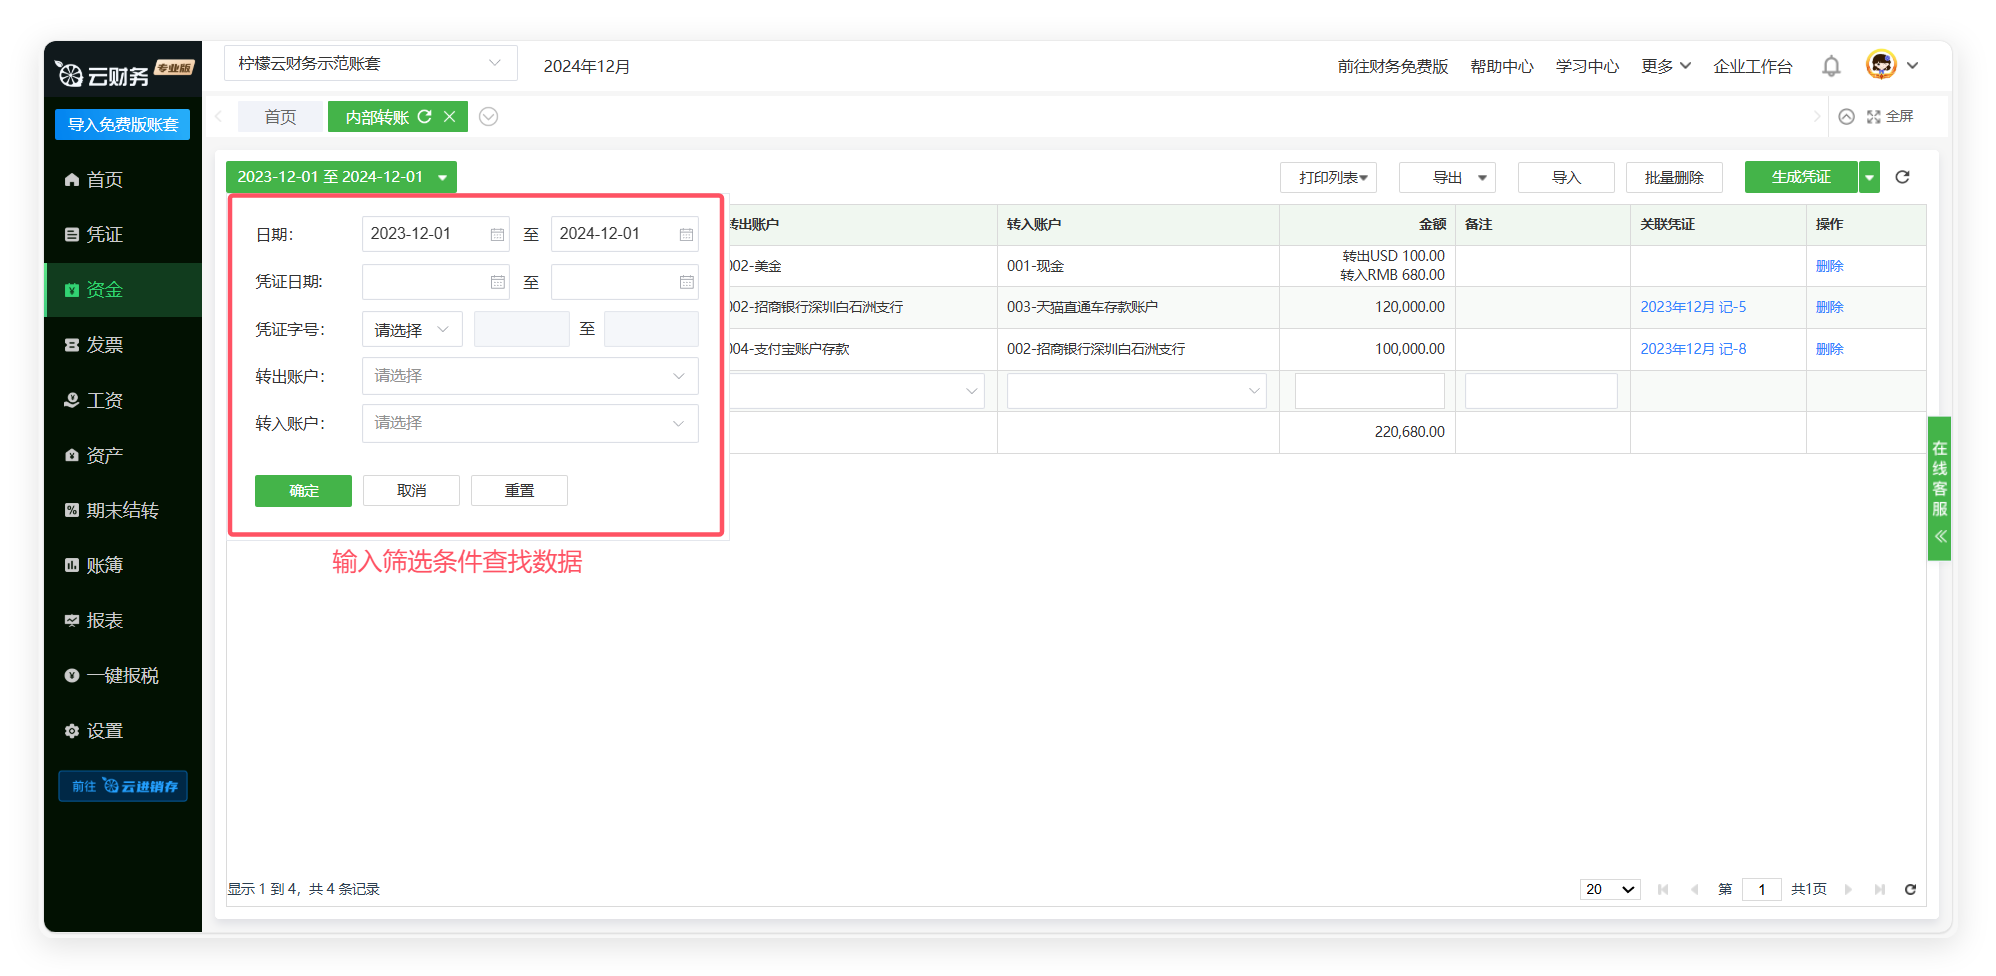Viewport: 1996px width, 976px height.
Task: Open 期末结转 in the sidebar
Action: coord(122,510)
